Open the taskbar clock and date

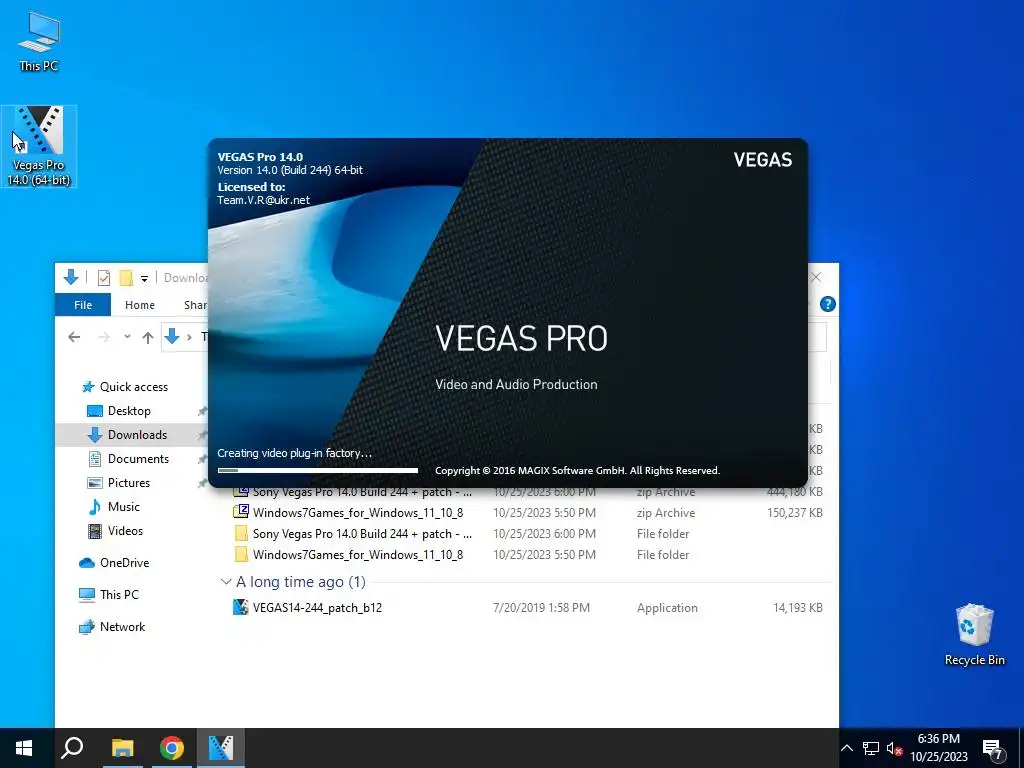click(939, 748)
